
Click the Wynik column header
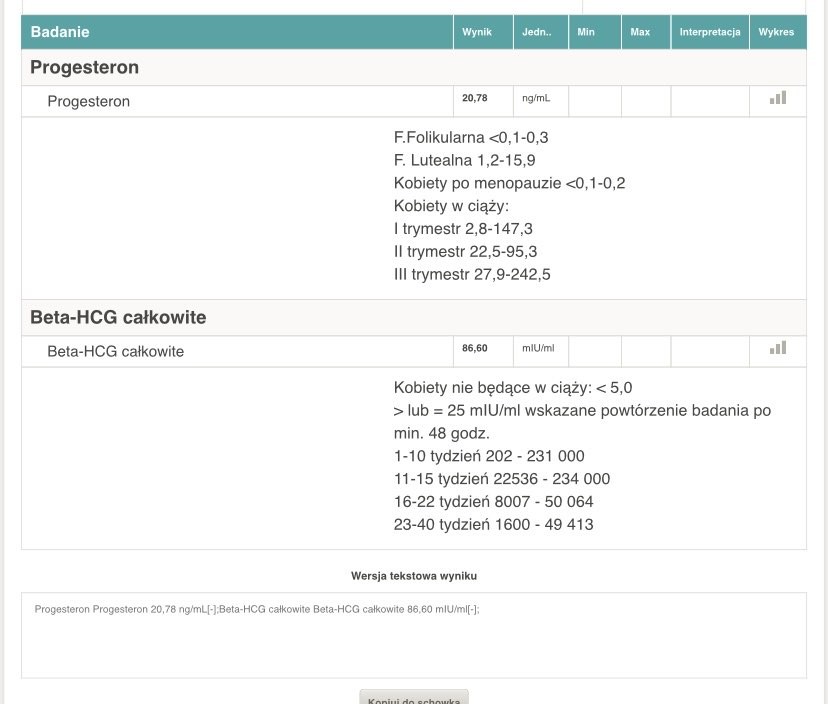pyautogui.click(x=477, y=32)
